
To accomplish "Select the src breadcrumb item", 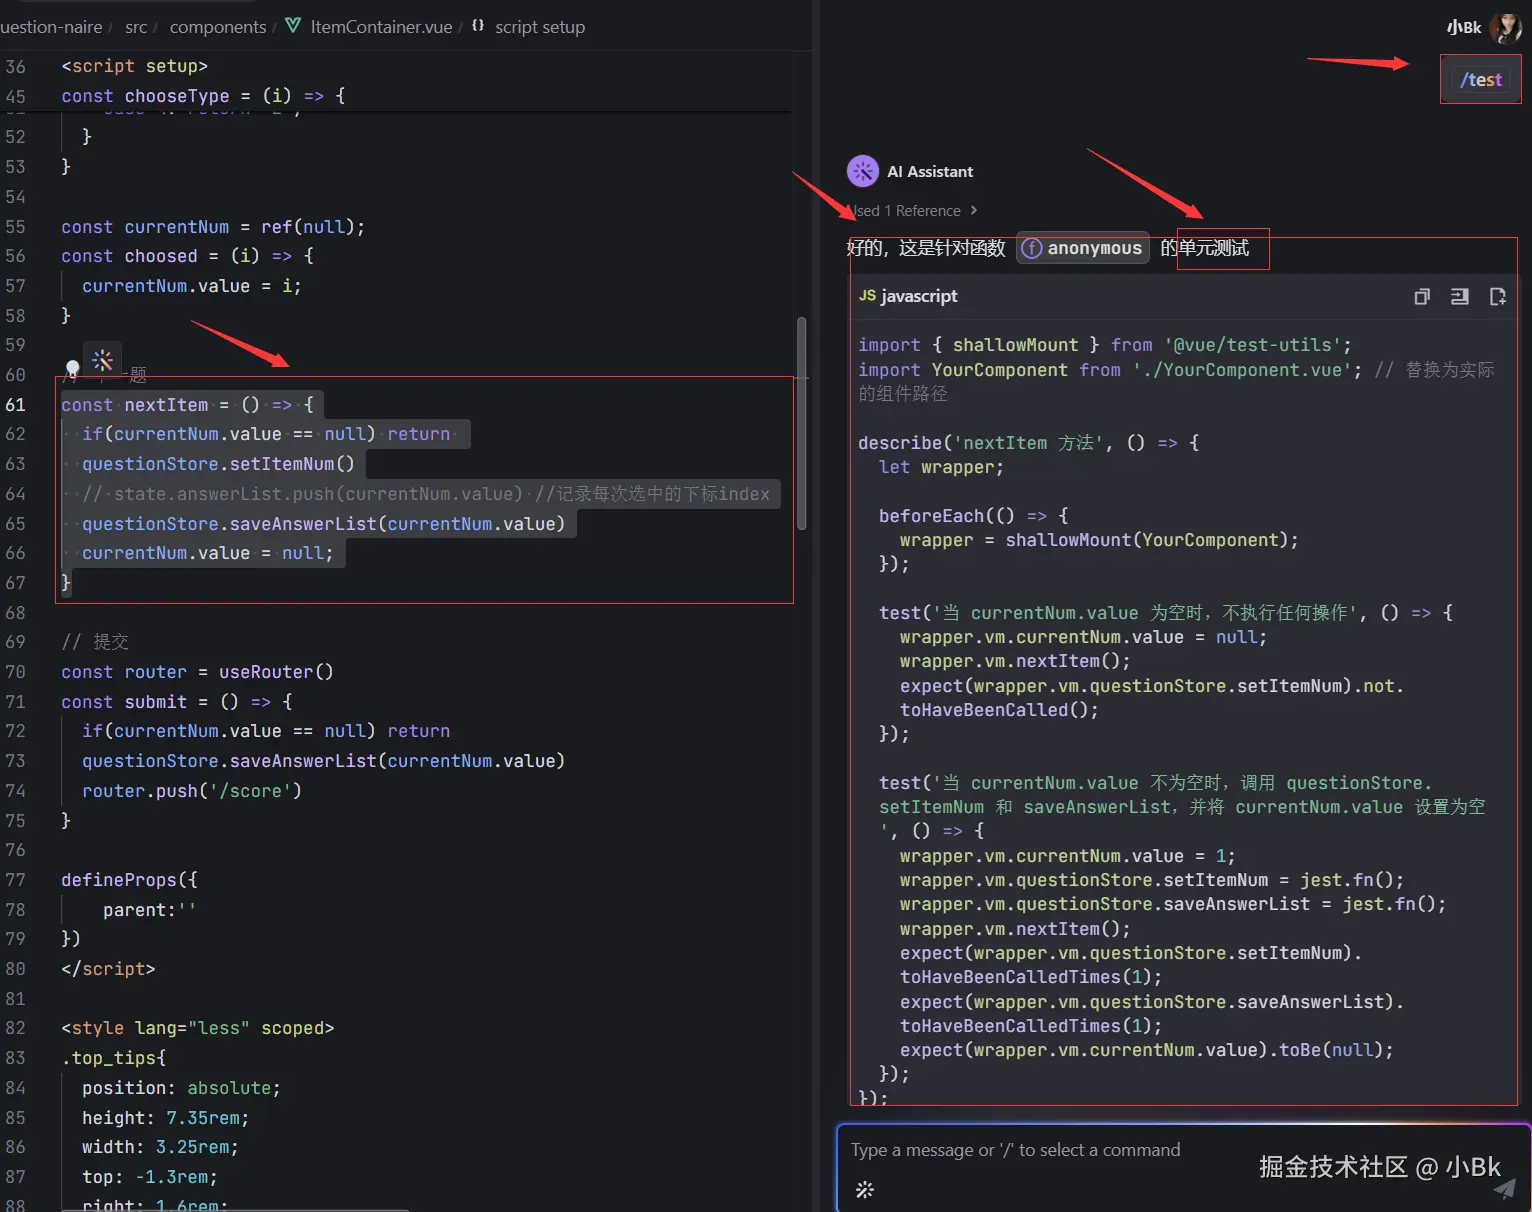I will [136, 27].
